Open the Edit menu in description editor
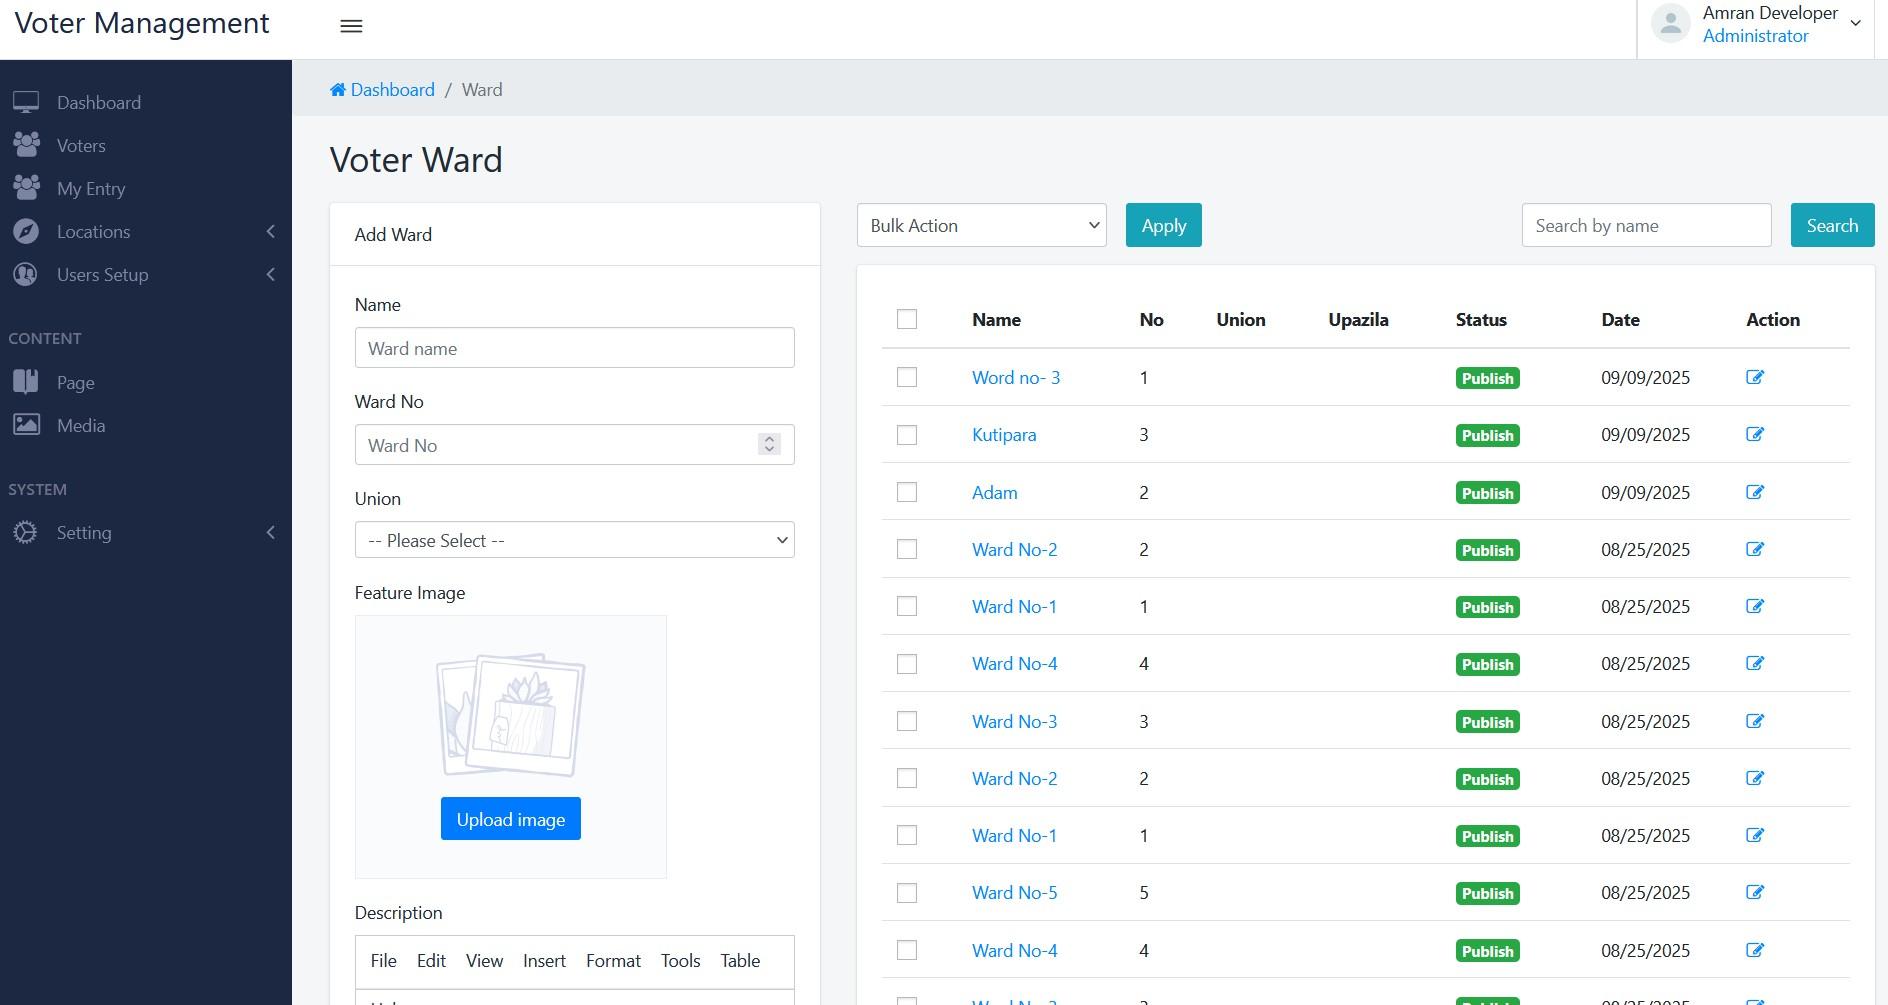1888x1005 pixels. (x=431, y=960)
